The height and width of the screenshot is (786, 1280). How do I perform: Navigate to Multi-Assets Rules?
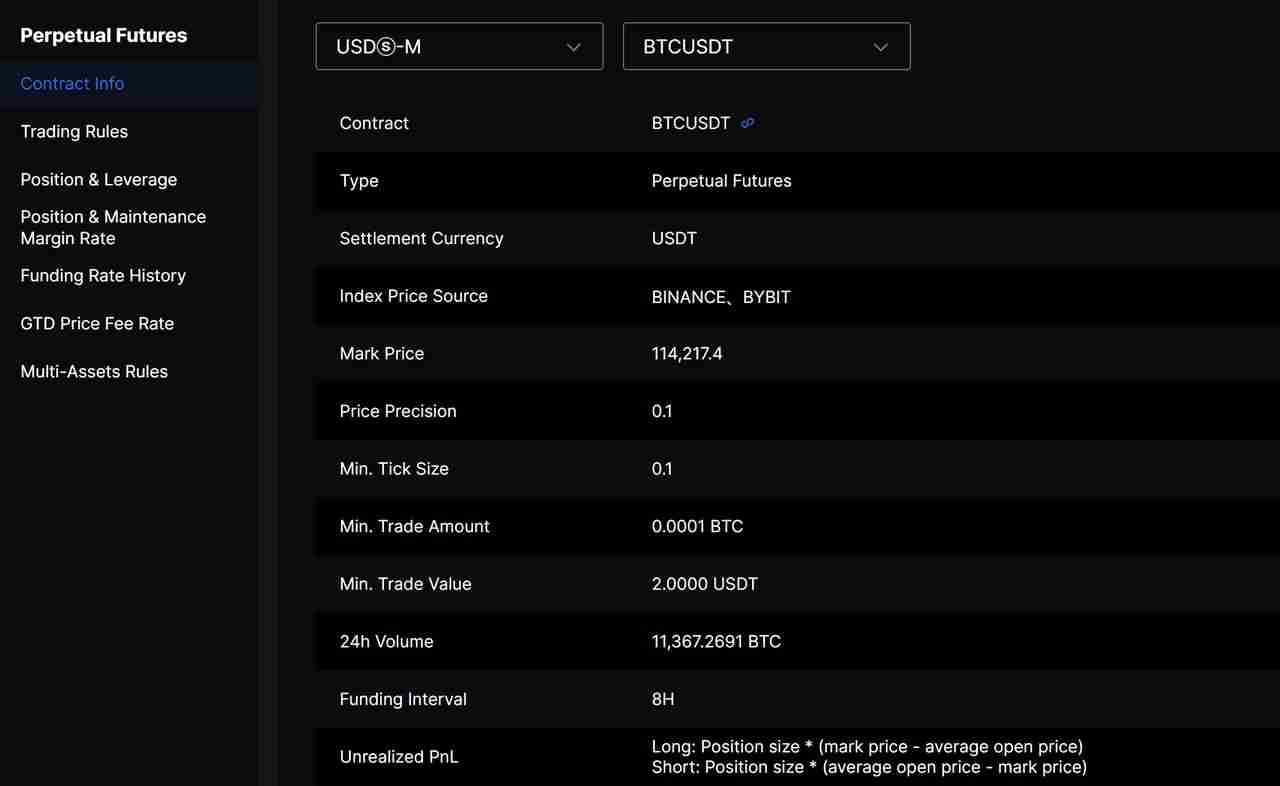[94, 372]
